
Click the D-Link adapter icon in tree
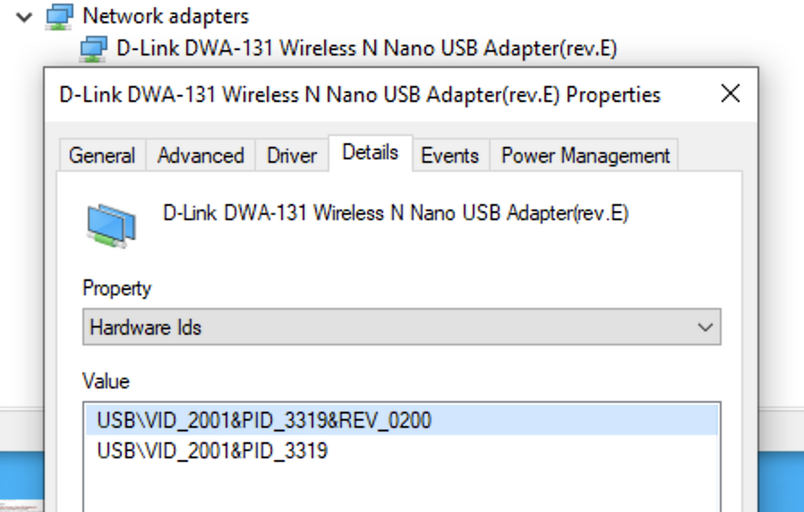pos(93,49)
